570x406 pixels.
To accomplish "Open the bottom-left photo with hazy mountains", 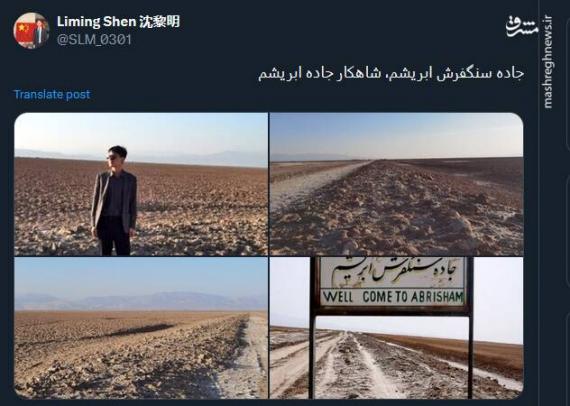I will point(141,328).
